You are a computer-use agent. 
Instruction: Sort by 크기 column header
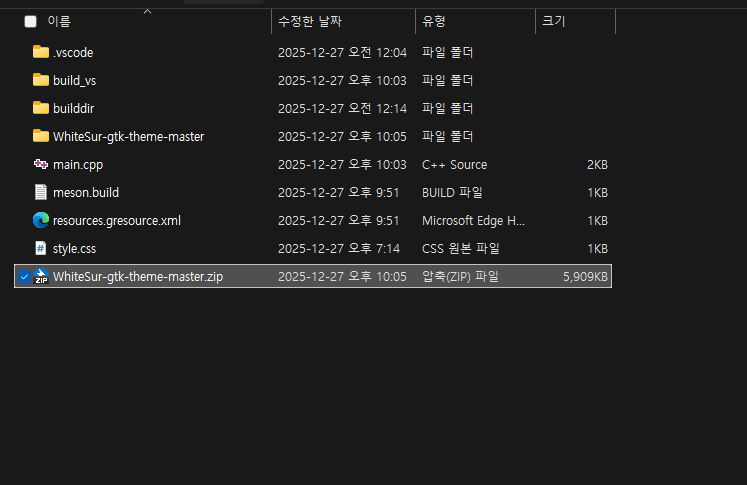(553, 21)
